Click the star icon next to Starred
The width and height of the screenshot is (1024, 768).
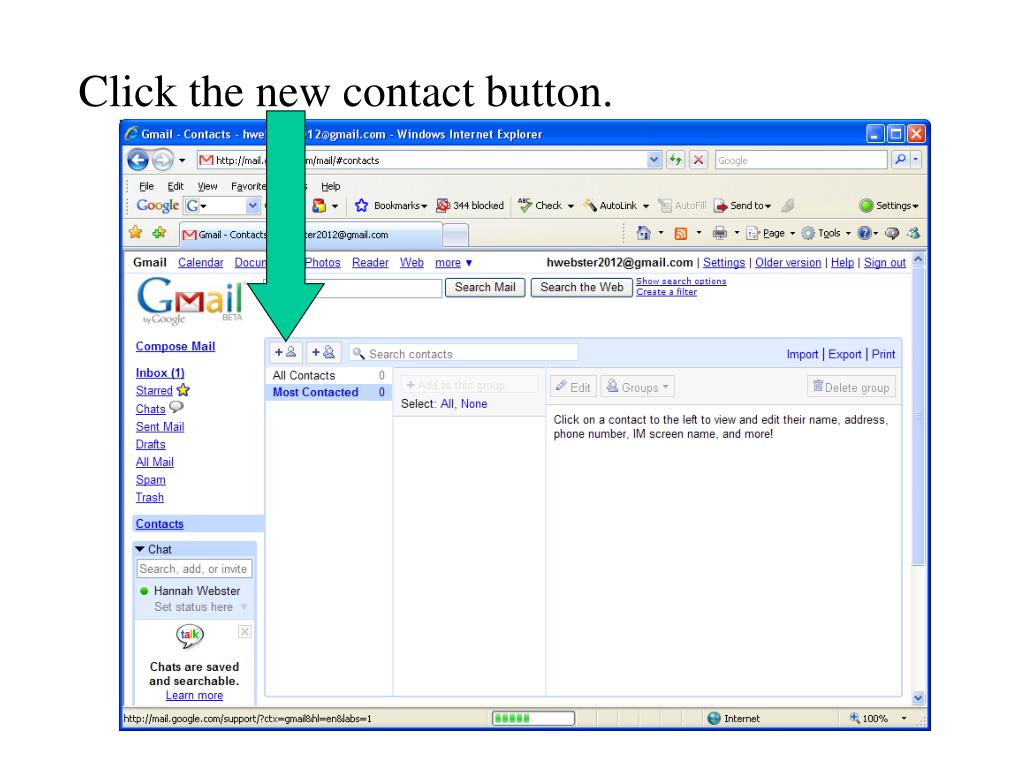pos(184,390)
